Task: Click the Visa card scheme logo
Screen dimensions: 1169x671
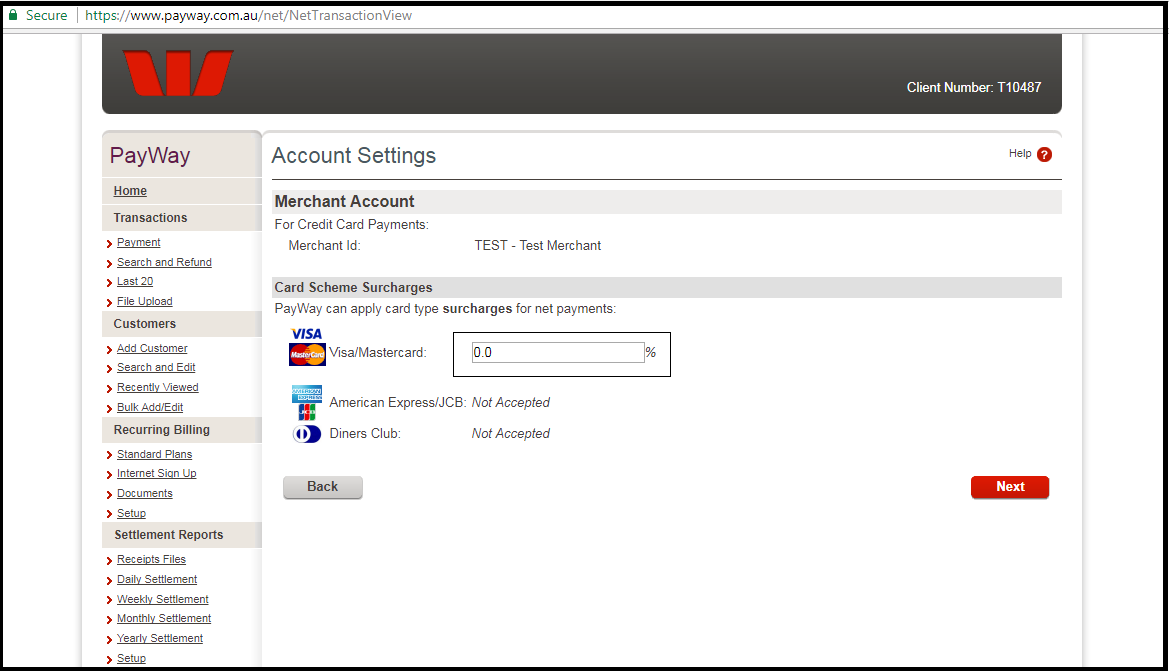Action: click(x=306, y=333)
